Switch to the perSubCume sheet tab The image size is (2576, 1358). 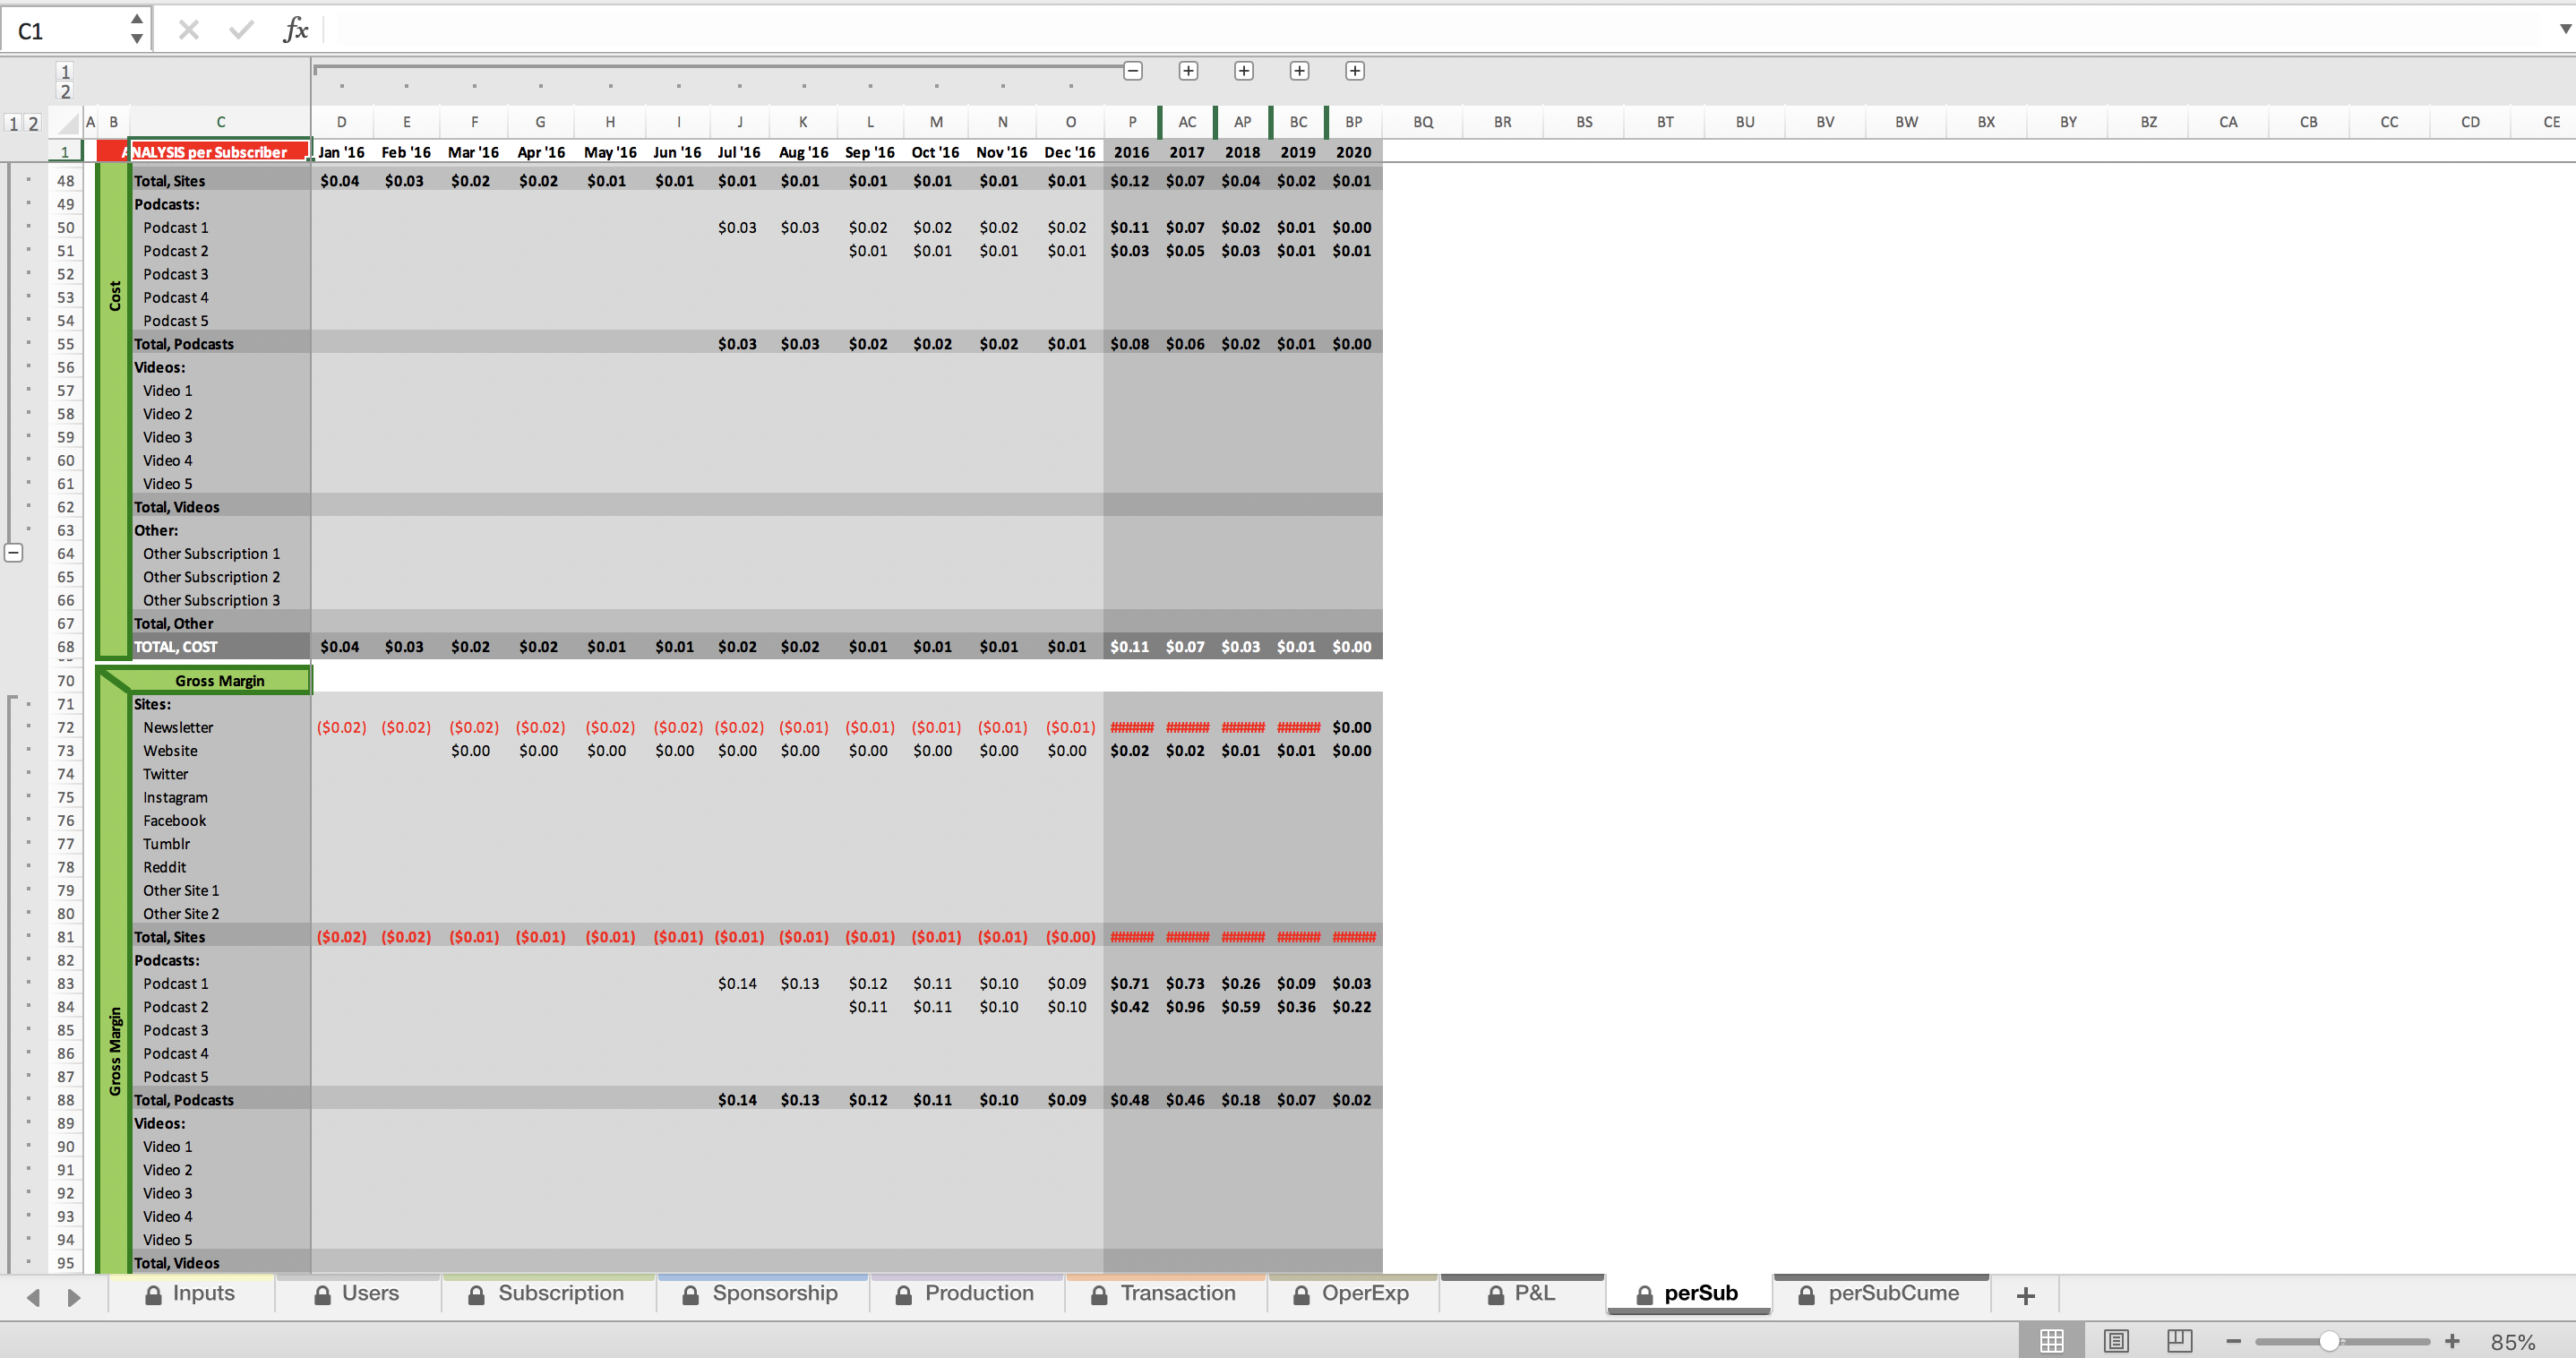(x=1880, y=1293)
